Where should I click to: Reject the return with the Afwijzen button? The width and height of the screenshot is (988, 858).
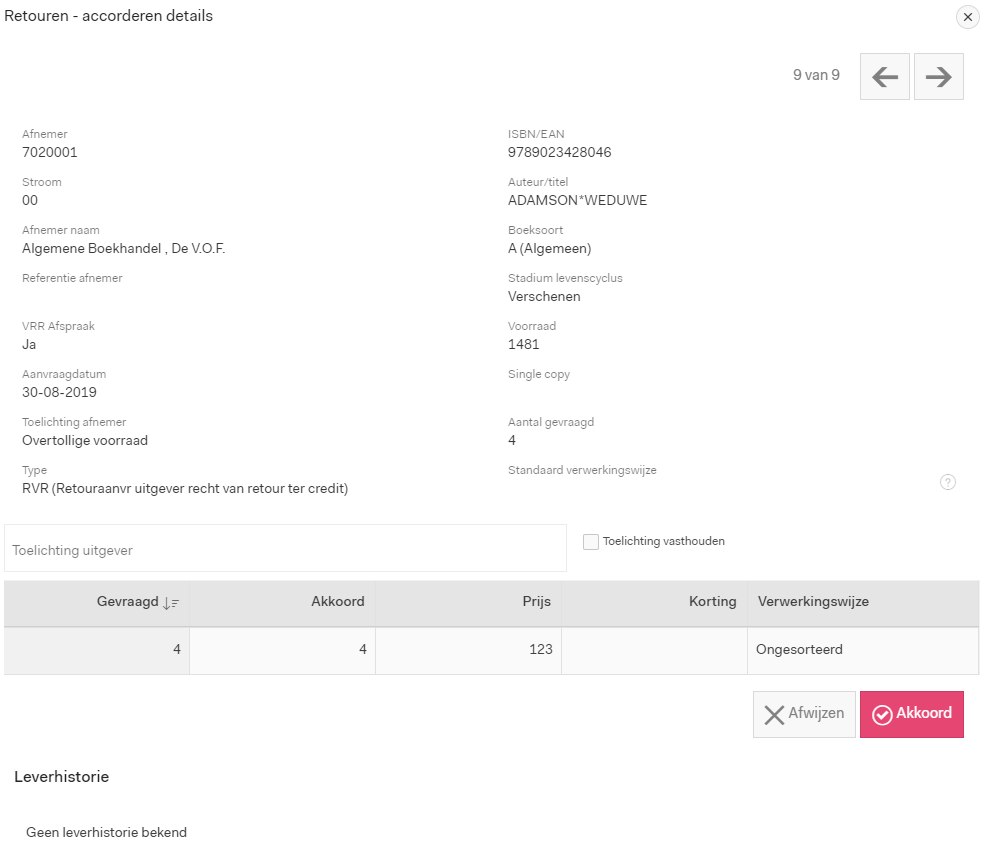804,714
